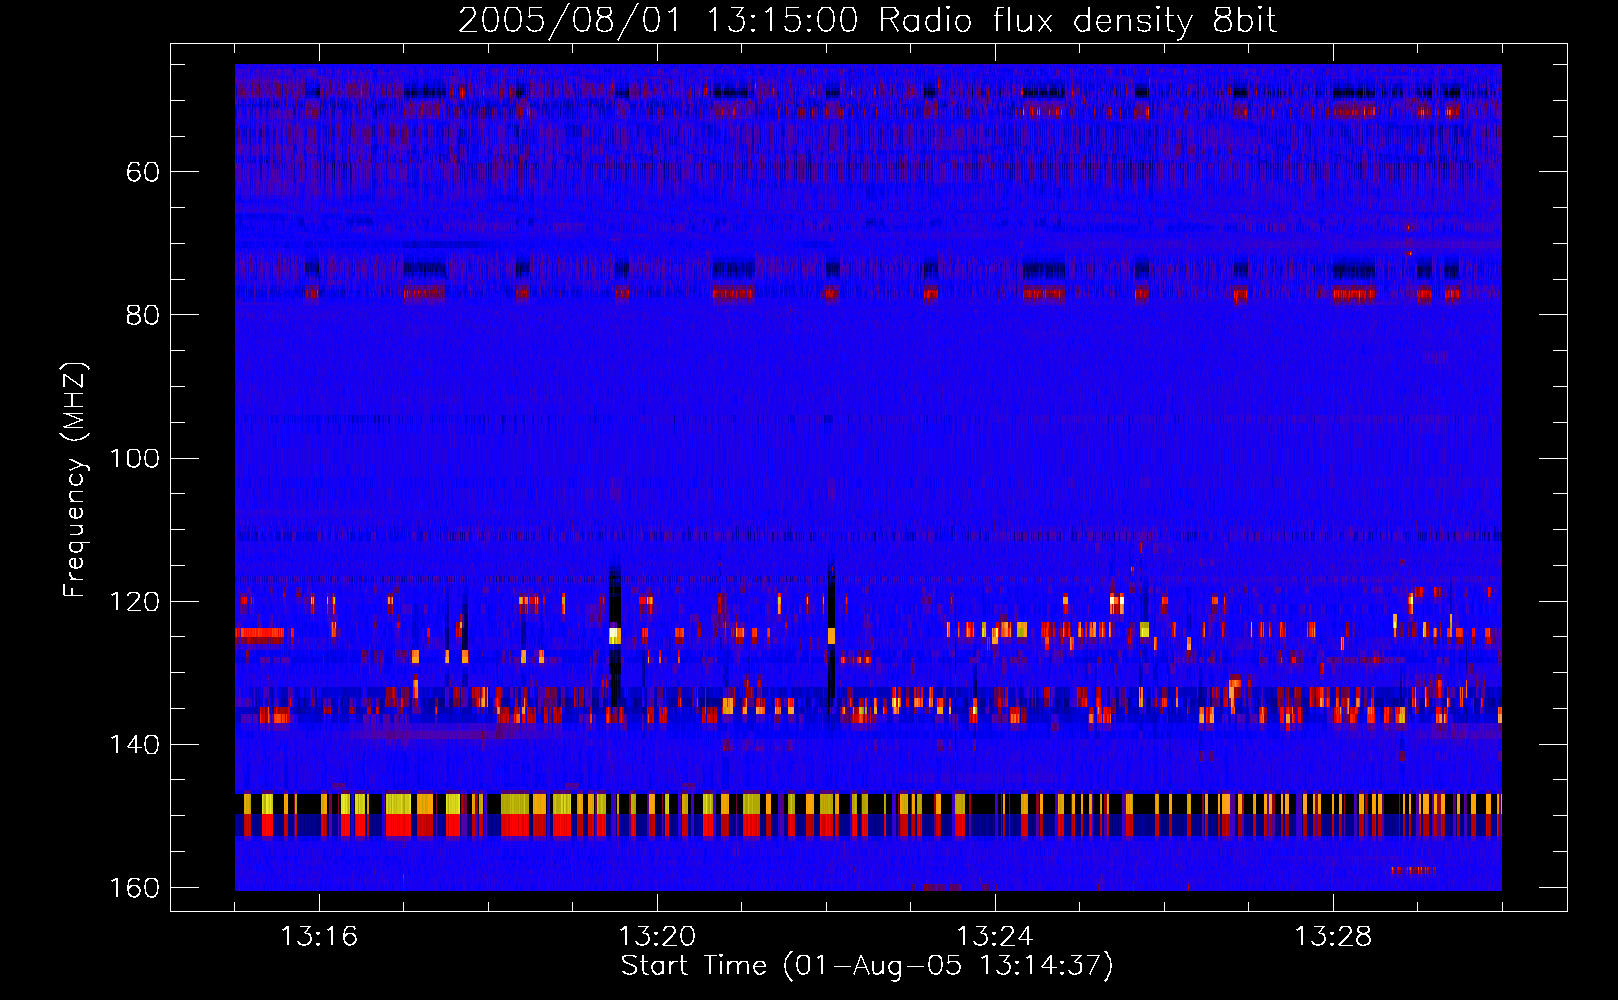Click the 60 frequency tick label
The image size is (1618, 1000).
coord(142,172)
